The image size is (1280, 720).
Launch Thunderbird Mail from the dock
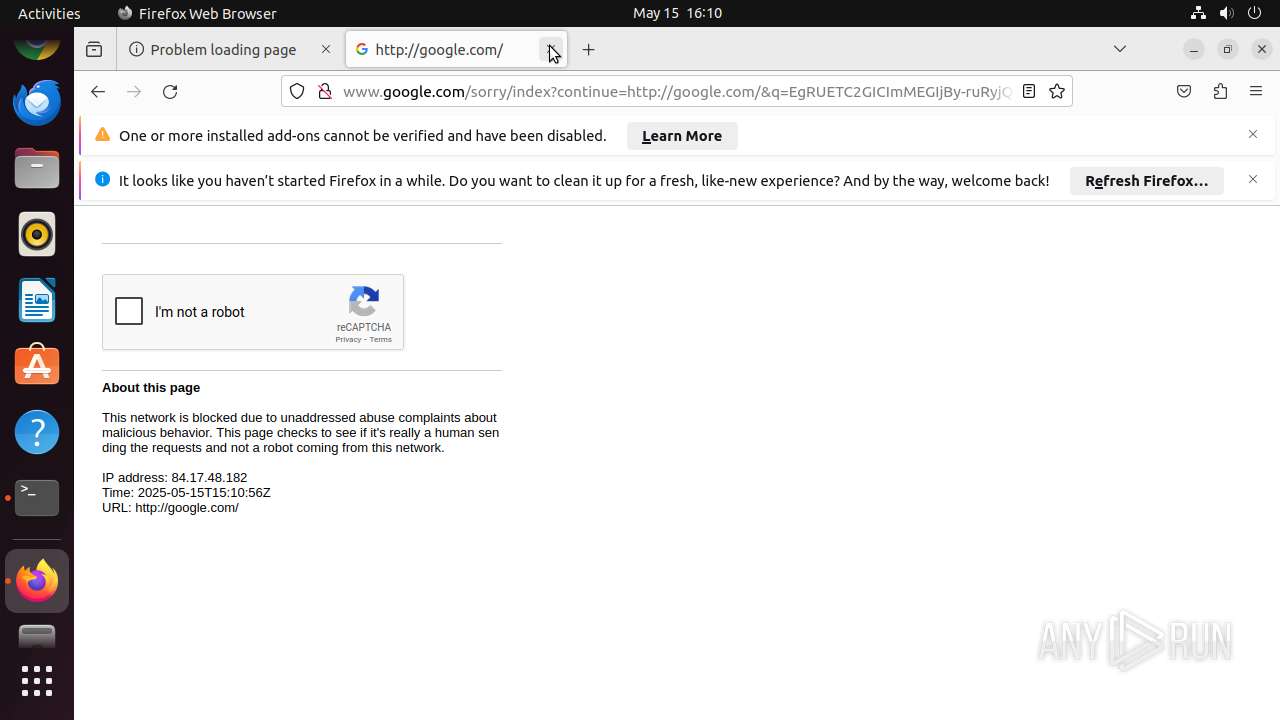tap(37, 102)
